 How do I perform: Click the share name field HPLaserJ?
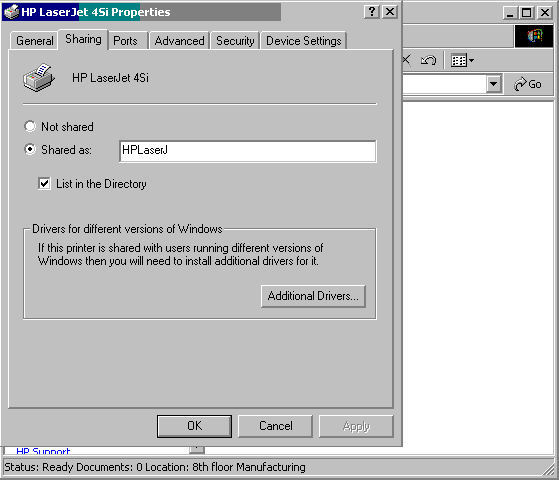pos(247,151)
